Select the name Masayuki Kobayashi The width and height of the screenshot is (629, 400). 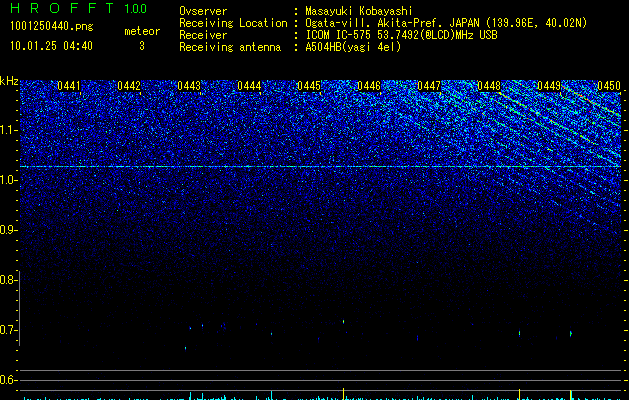(x=359, y=11)
